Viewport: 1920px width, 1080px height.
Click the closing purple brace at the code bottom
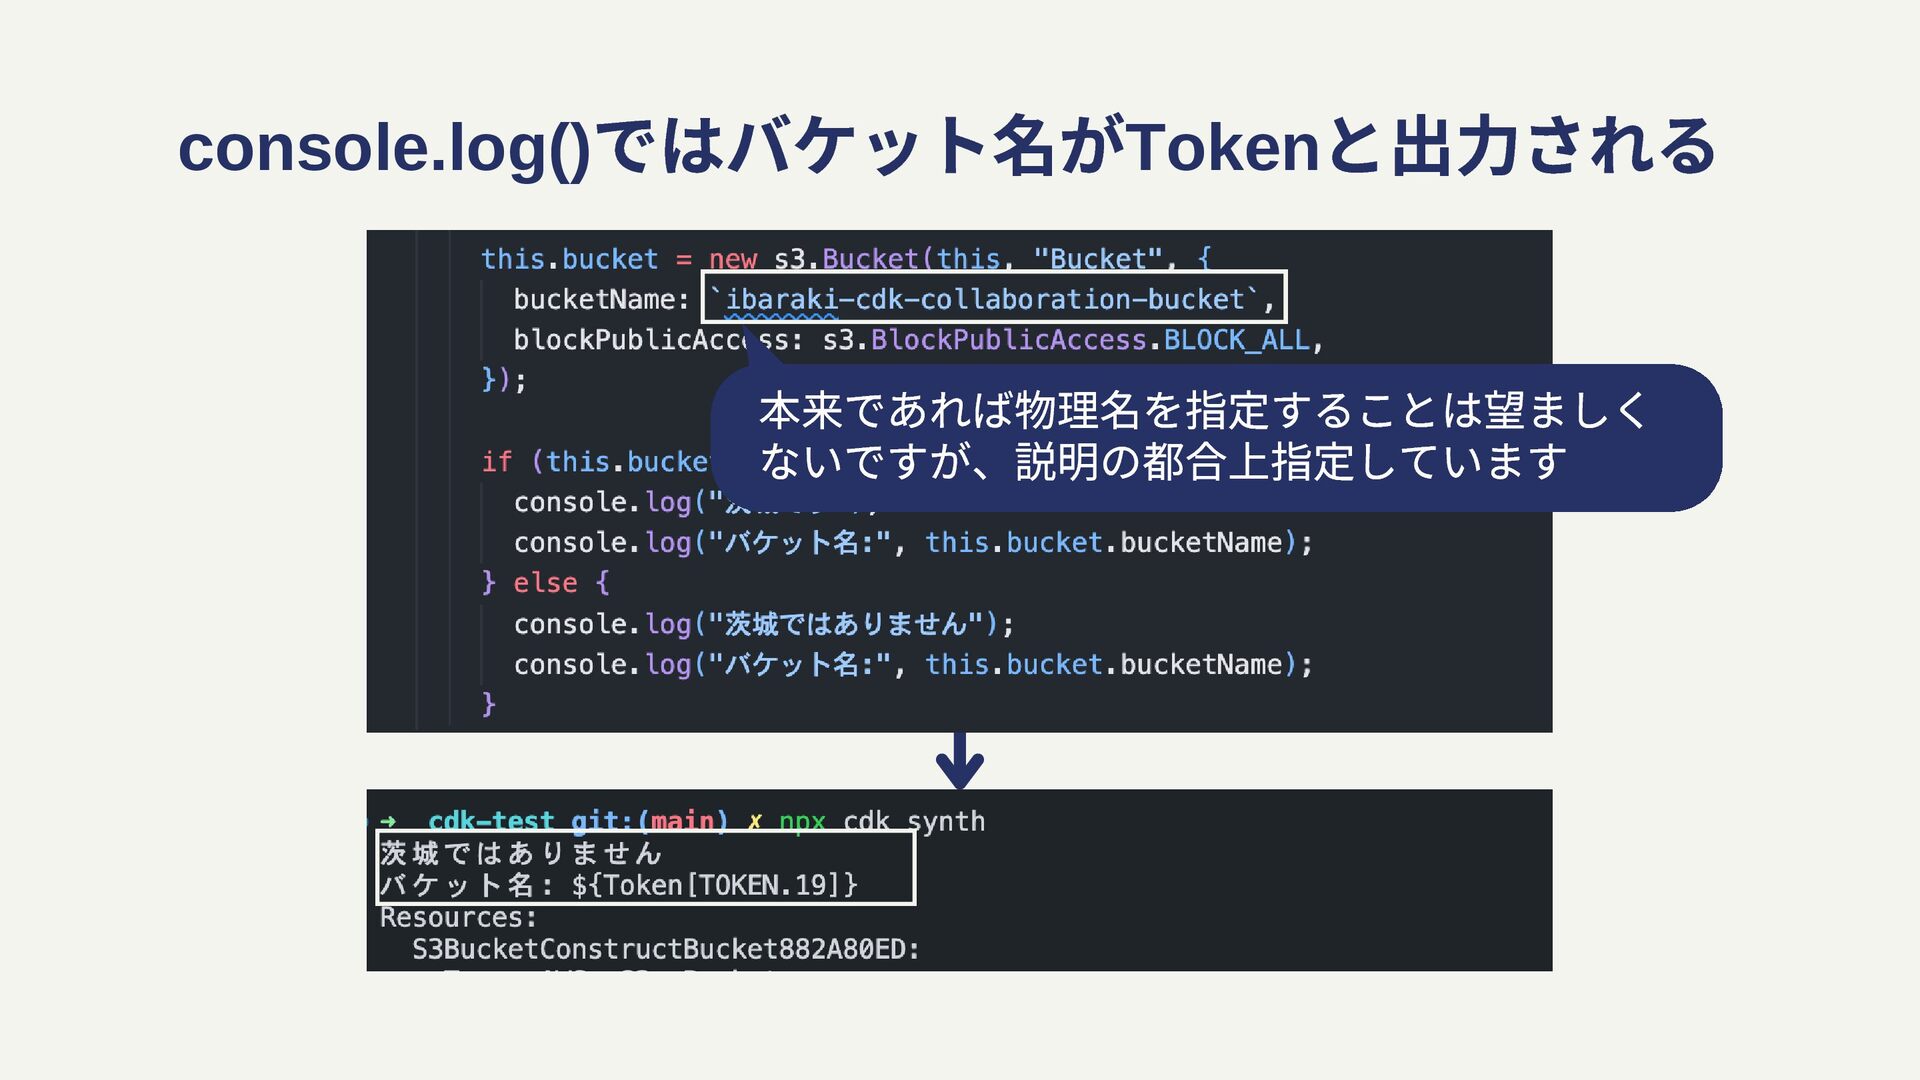[x=489, y=705]
